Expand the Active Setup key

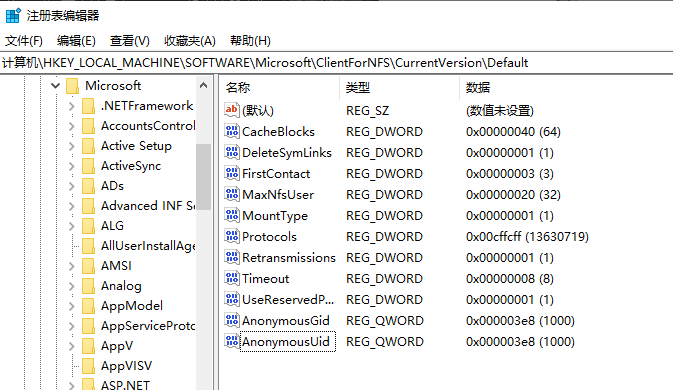click(72, 146)
